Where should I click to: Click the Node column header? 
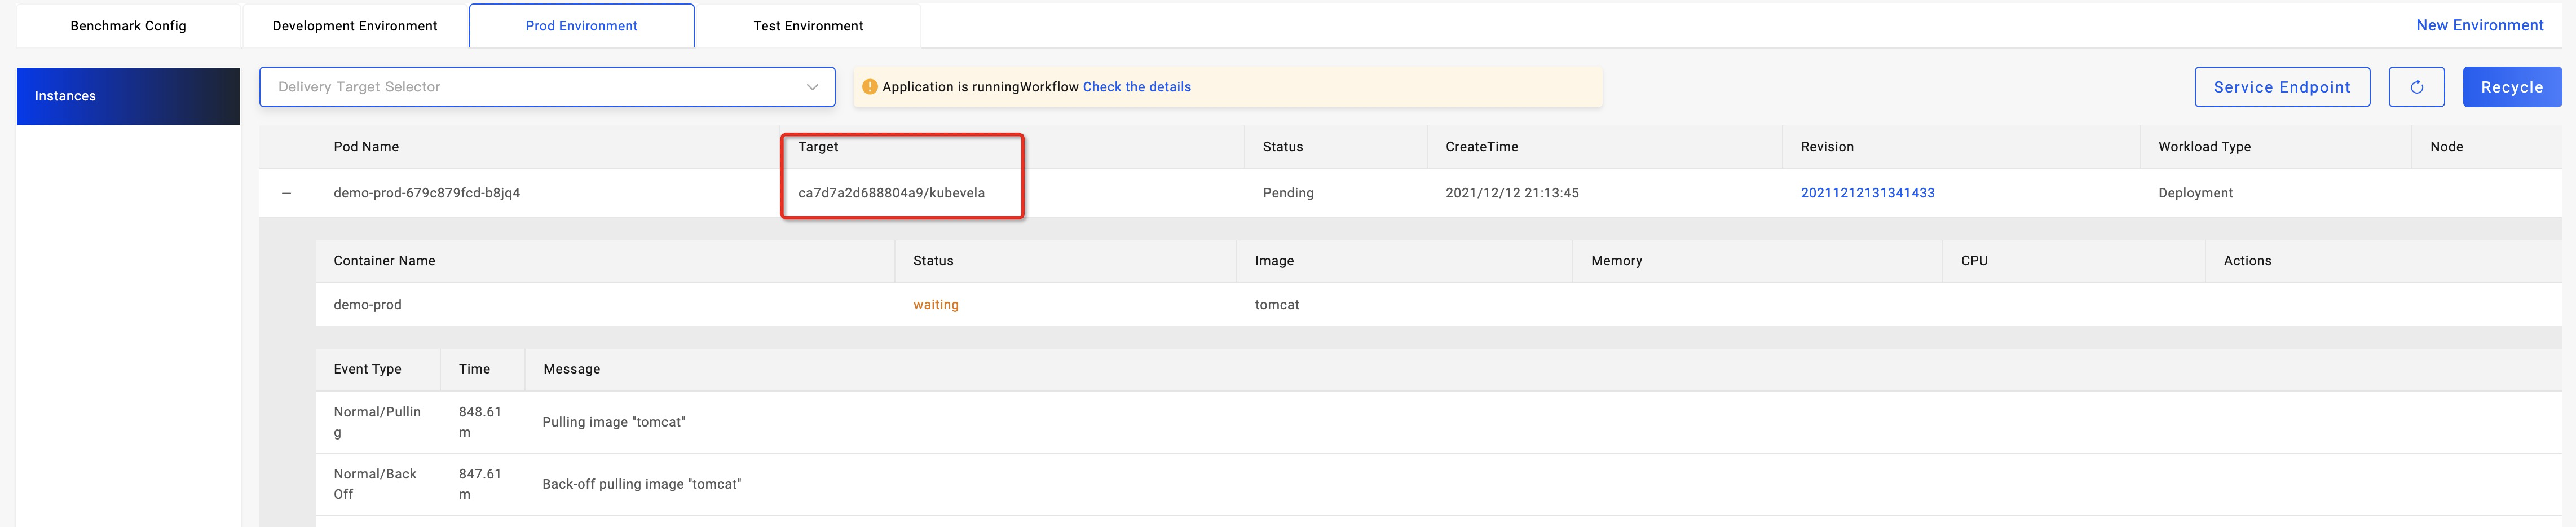click(x=2446, y=147)
